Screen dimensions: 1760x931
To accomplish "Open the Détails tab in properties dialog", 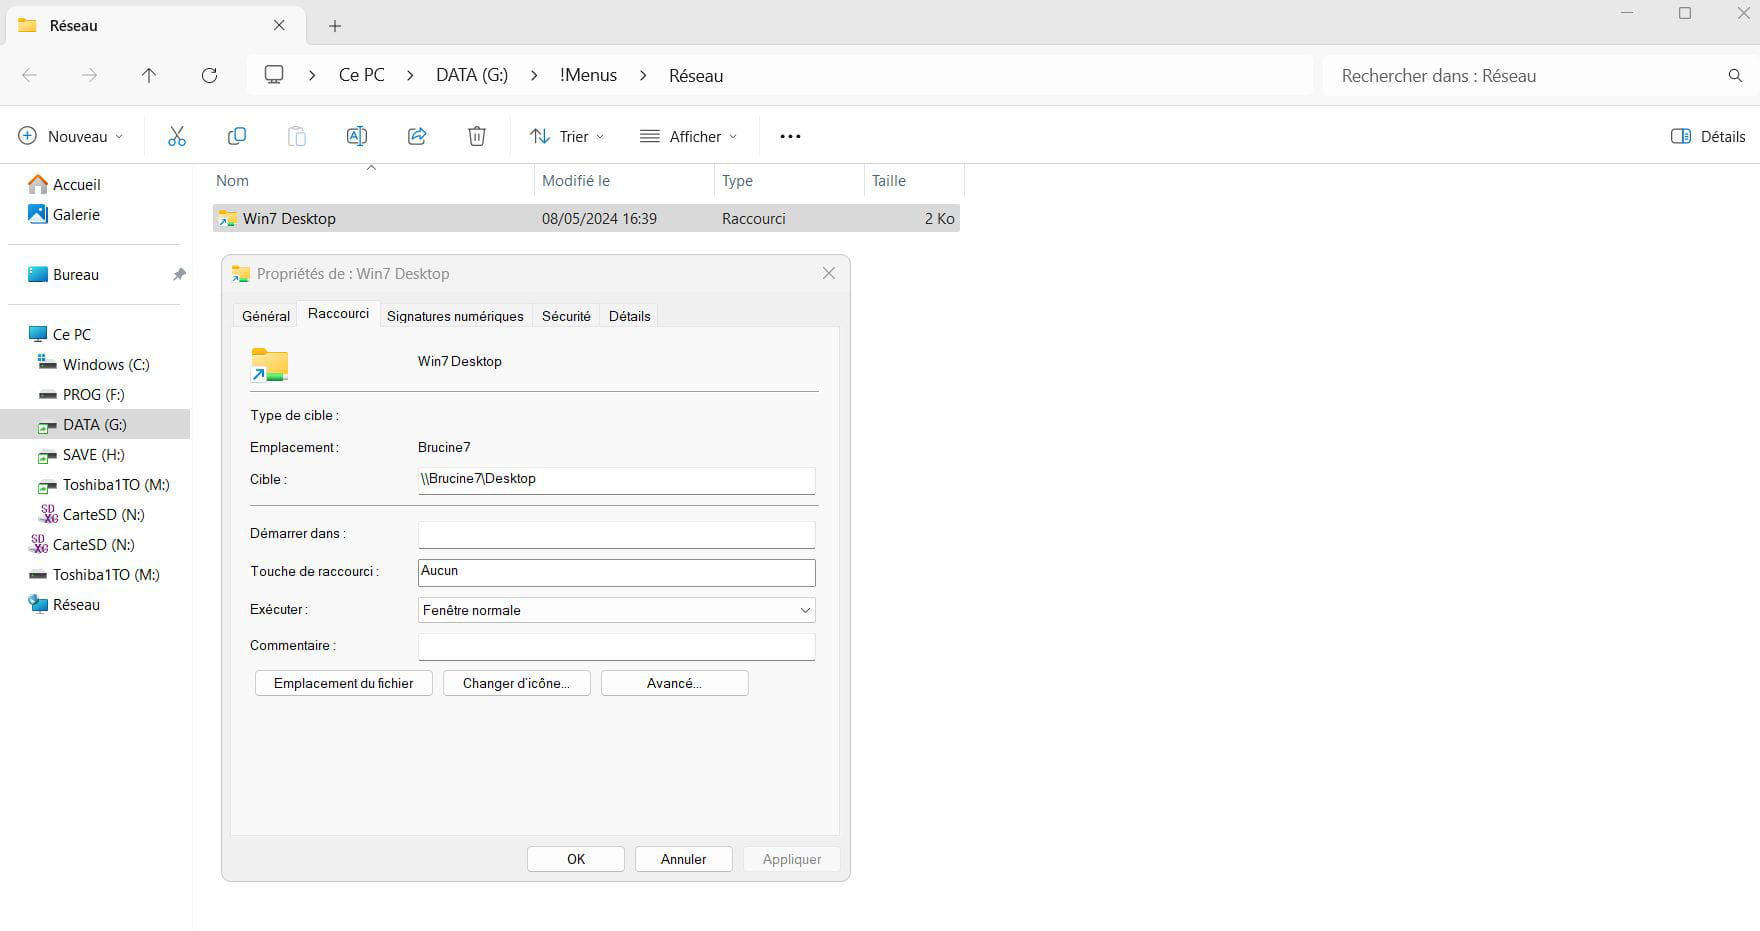I will (x=630, y=316).
